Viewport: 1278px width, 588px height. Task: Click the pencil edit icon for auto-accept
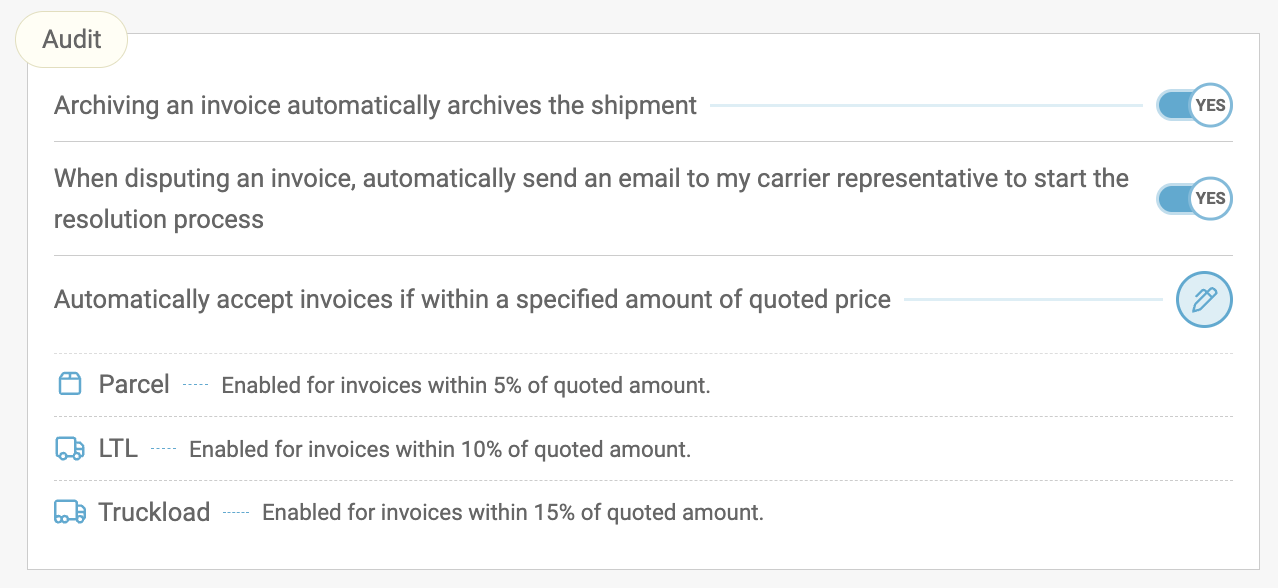(1204, 299)
